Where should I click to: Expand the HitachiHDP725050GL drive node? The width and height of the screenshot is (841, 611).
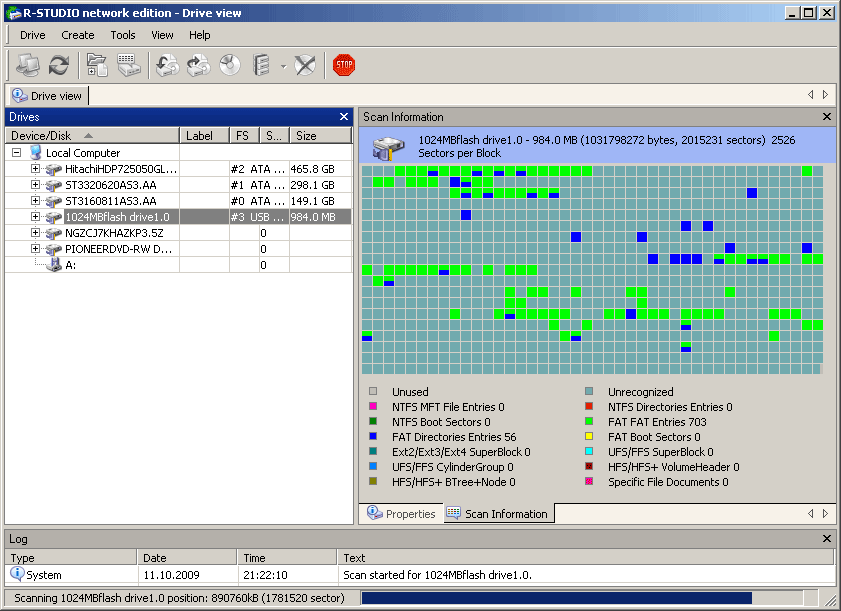[35, 169]
